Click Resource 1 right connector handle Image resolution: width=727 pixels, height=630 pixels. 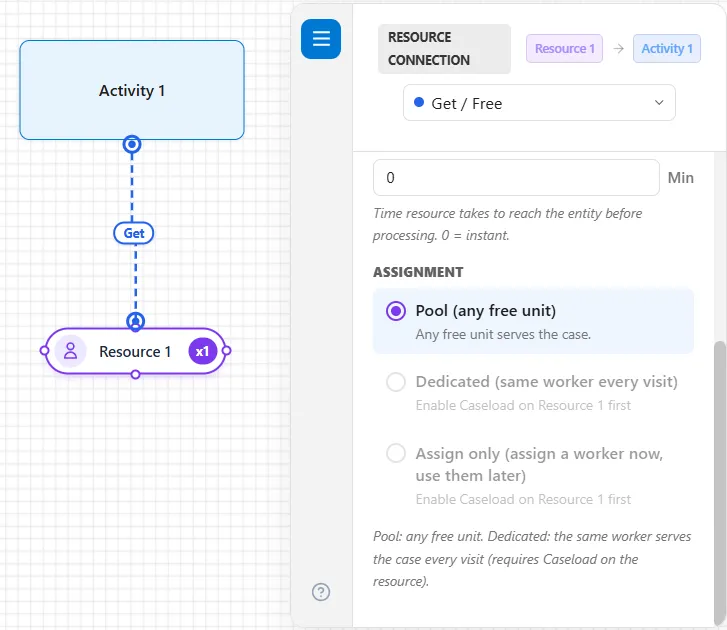[x=226, y=350]
